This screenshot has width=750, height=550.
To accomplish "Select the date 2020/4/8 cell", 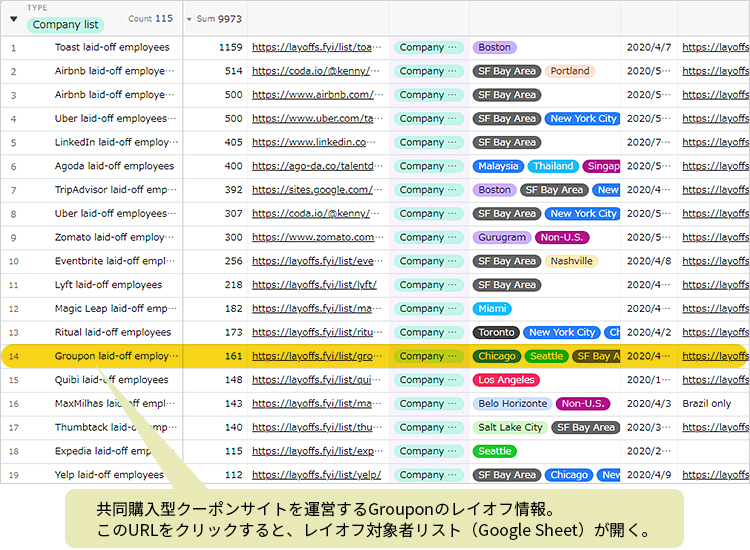I will click(649, 261).
